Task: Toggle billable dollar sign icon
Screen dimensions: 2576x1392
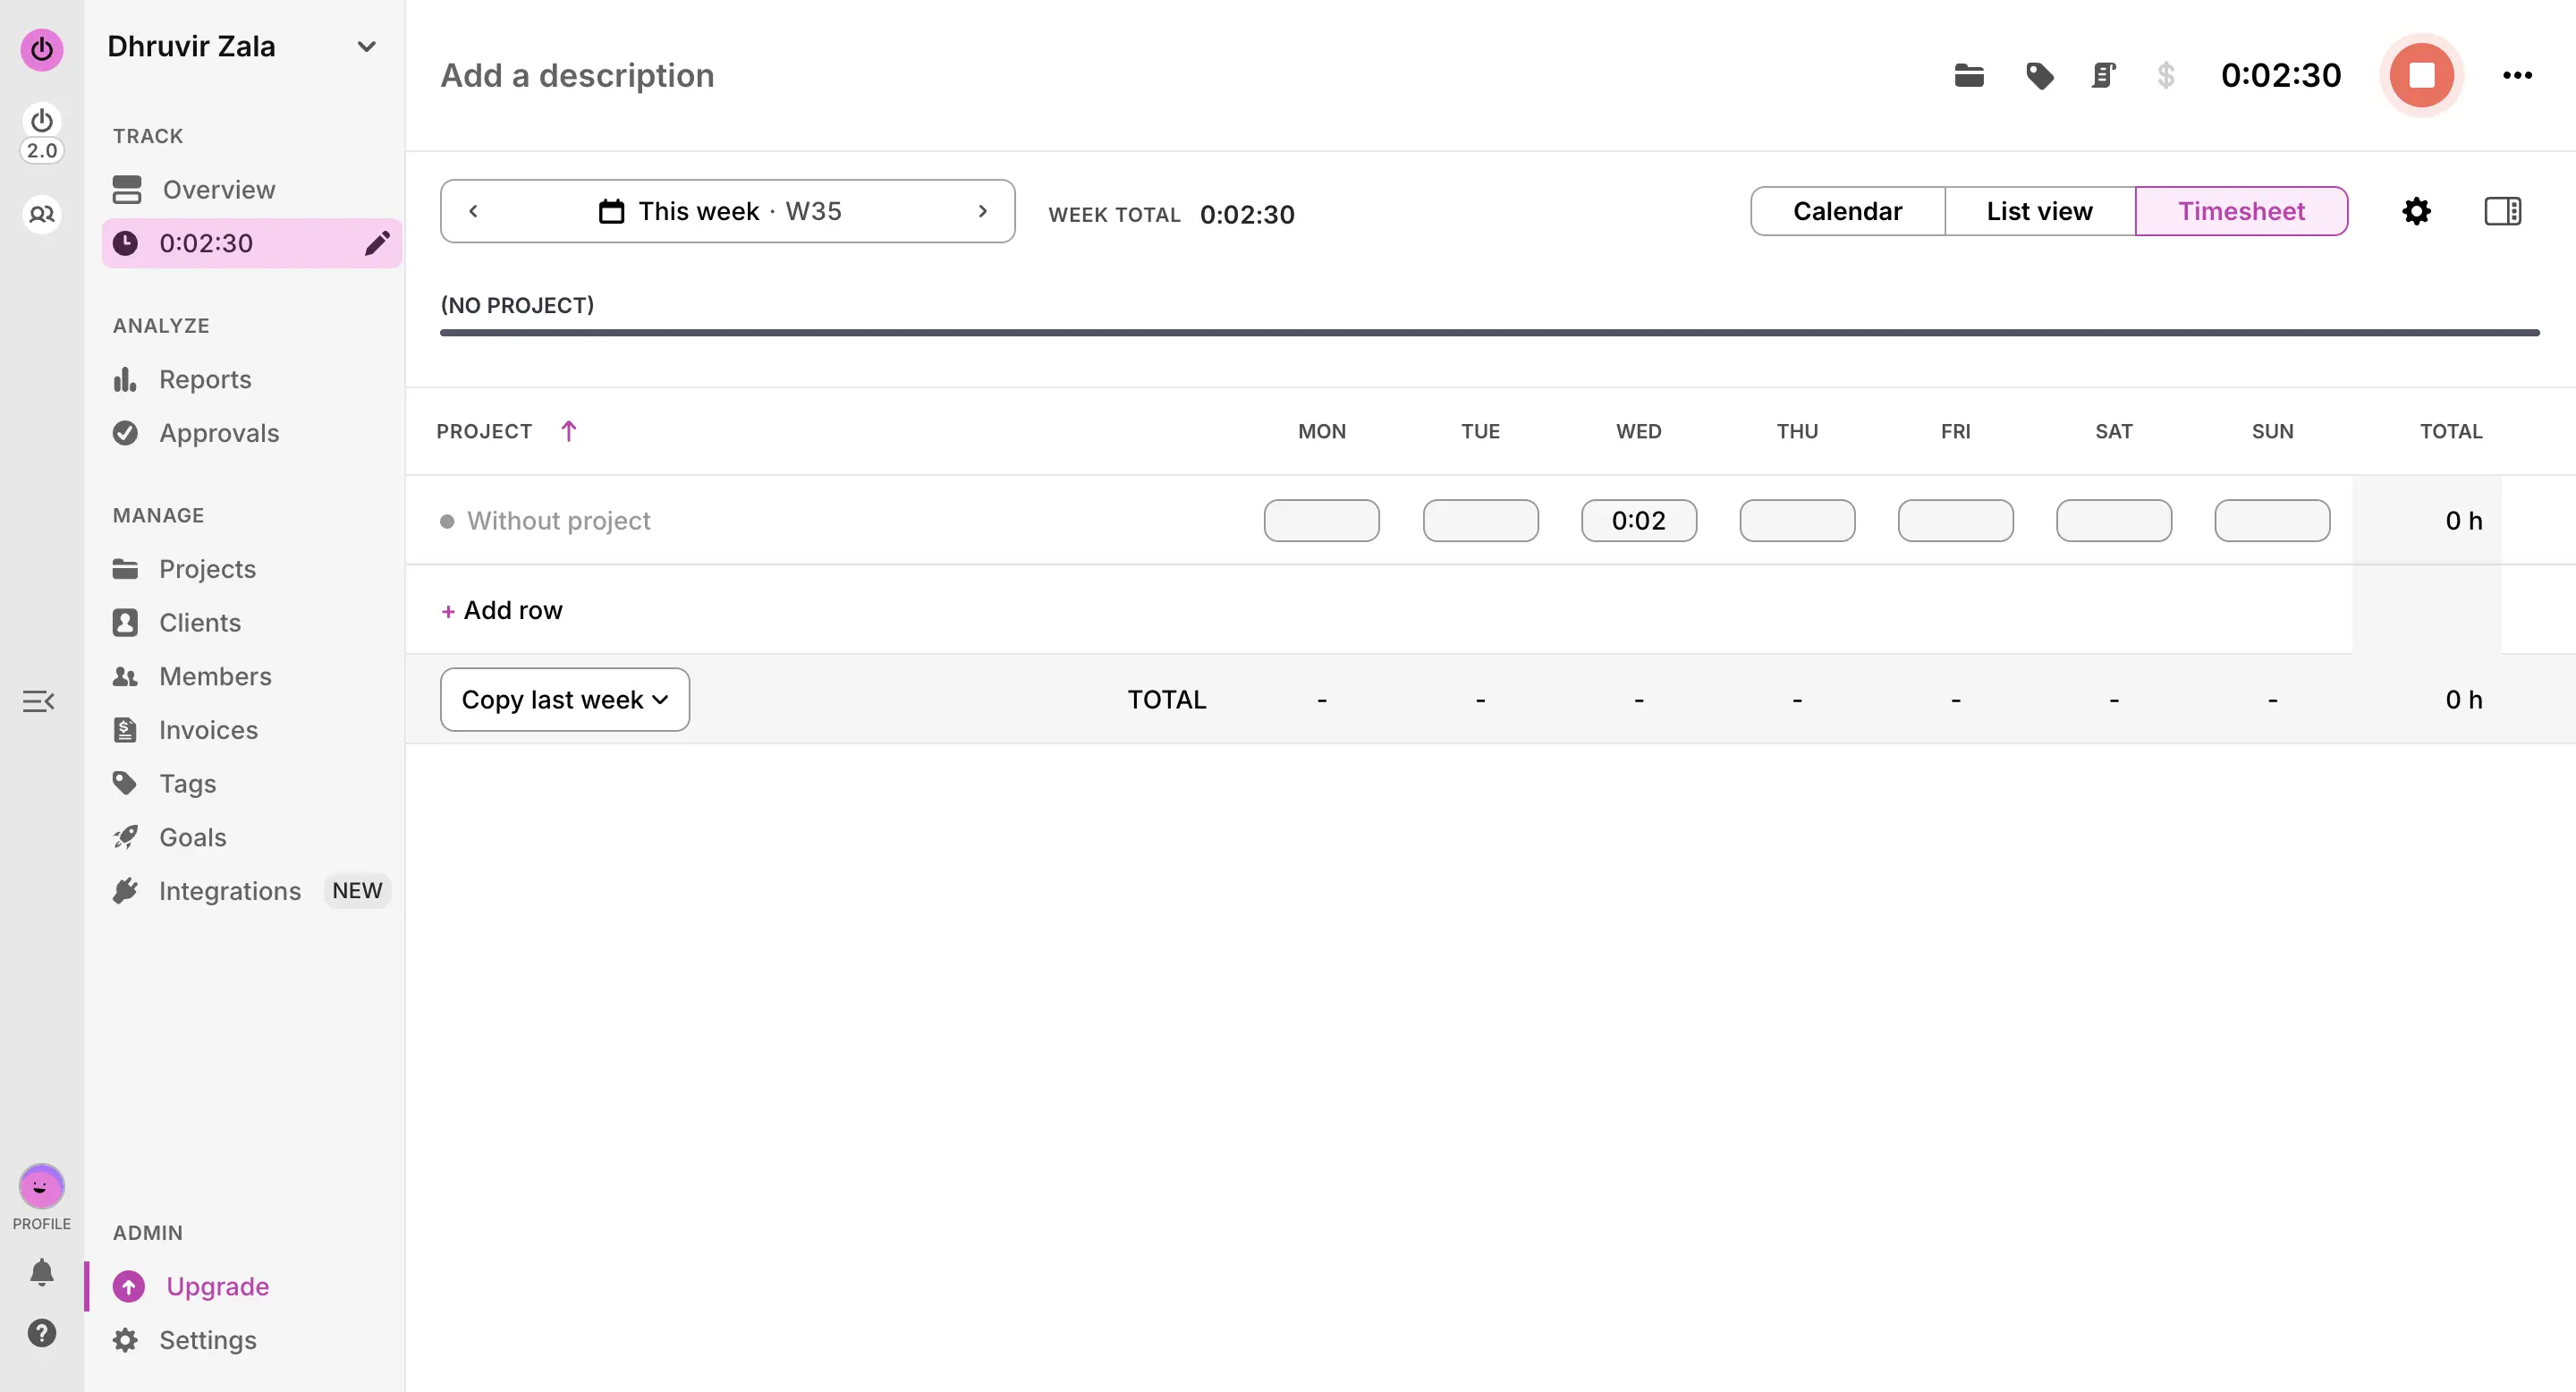Action: [x=2165, y=75]
